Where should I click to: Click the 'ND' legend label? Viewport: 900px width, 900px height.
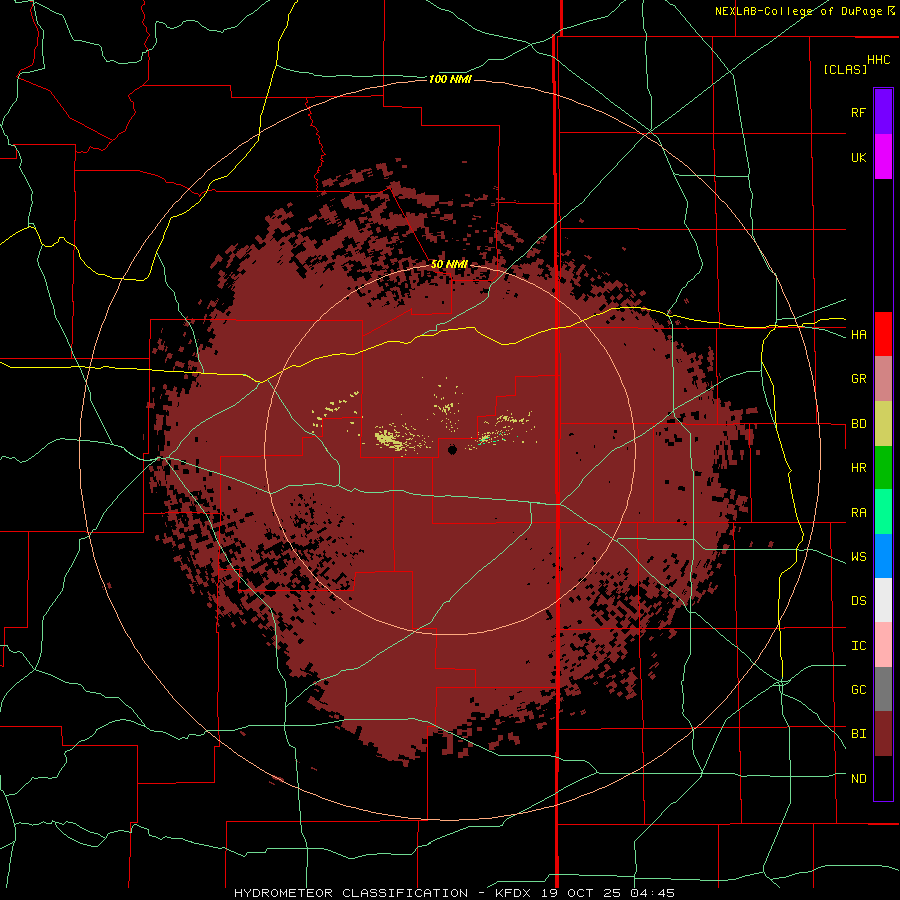click(858, 779)
